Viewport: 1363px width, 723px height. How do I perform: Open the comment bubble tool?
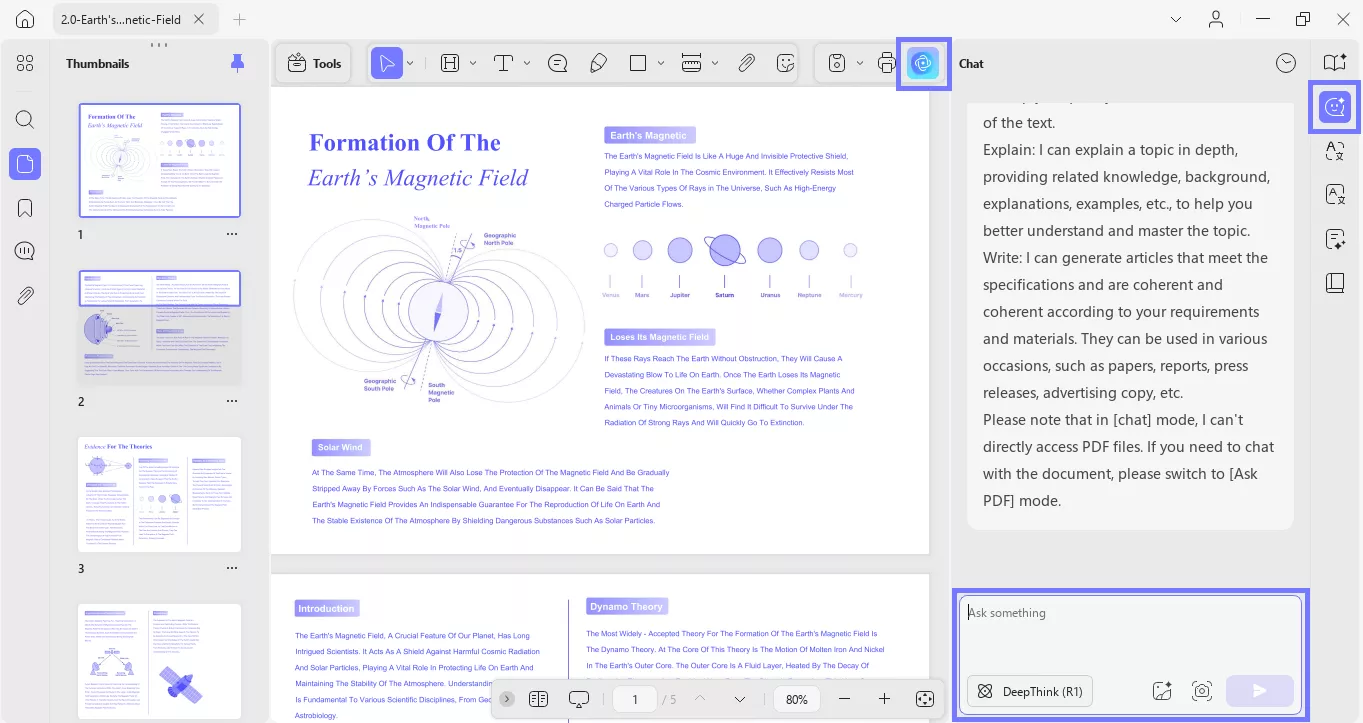click(x=558, y=63)
